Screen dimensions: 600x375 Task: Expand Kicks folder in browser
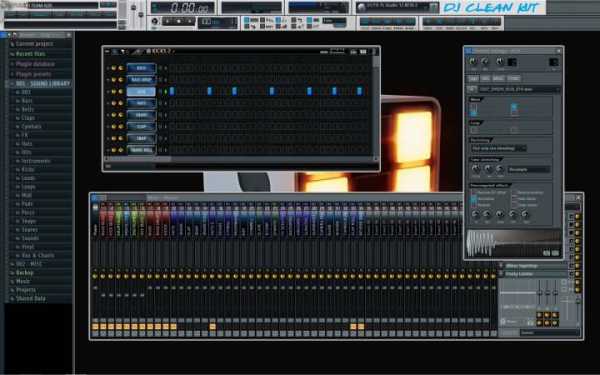tap(28, 170)
